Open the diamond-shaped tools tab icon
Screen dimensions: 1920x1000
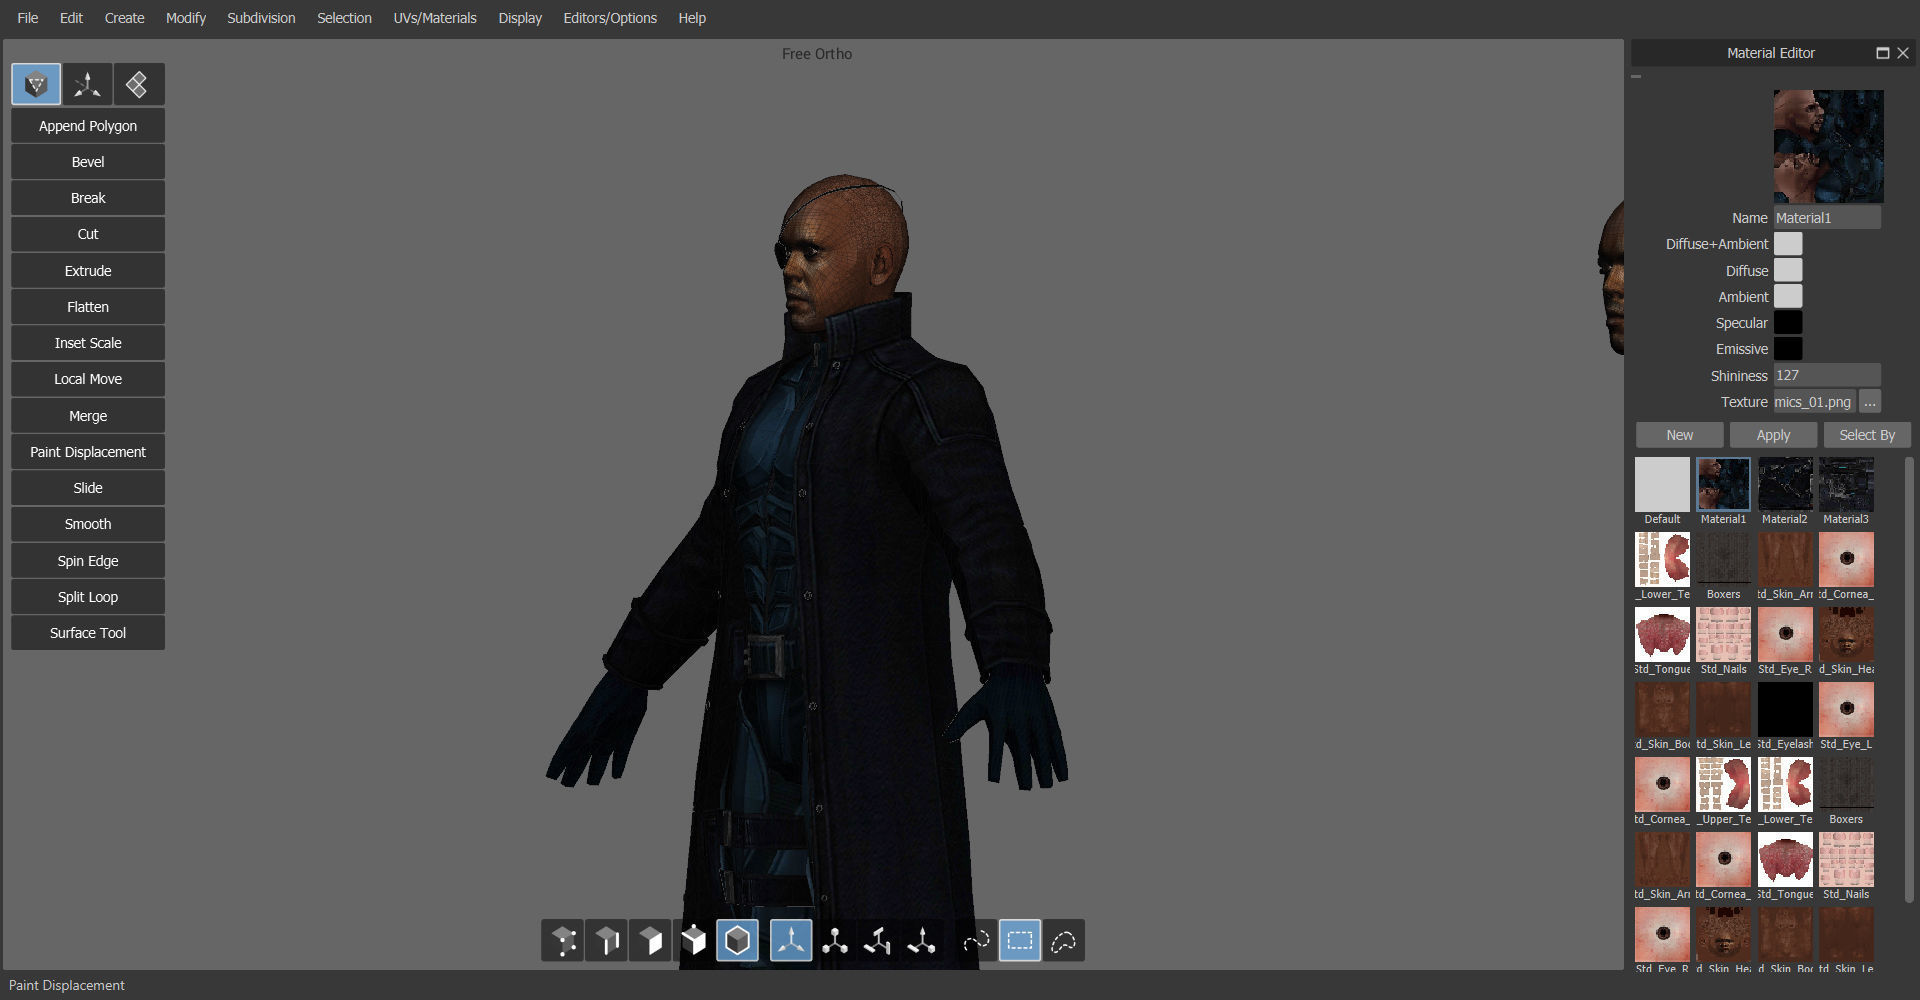(139, 85)
